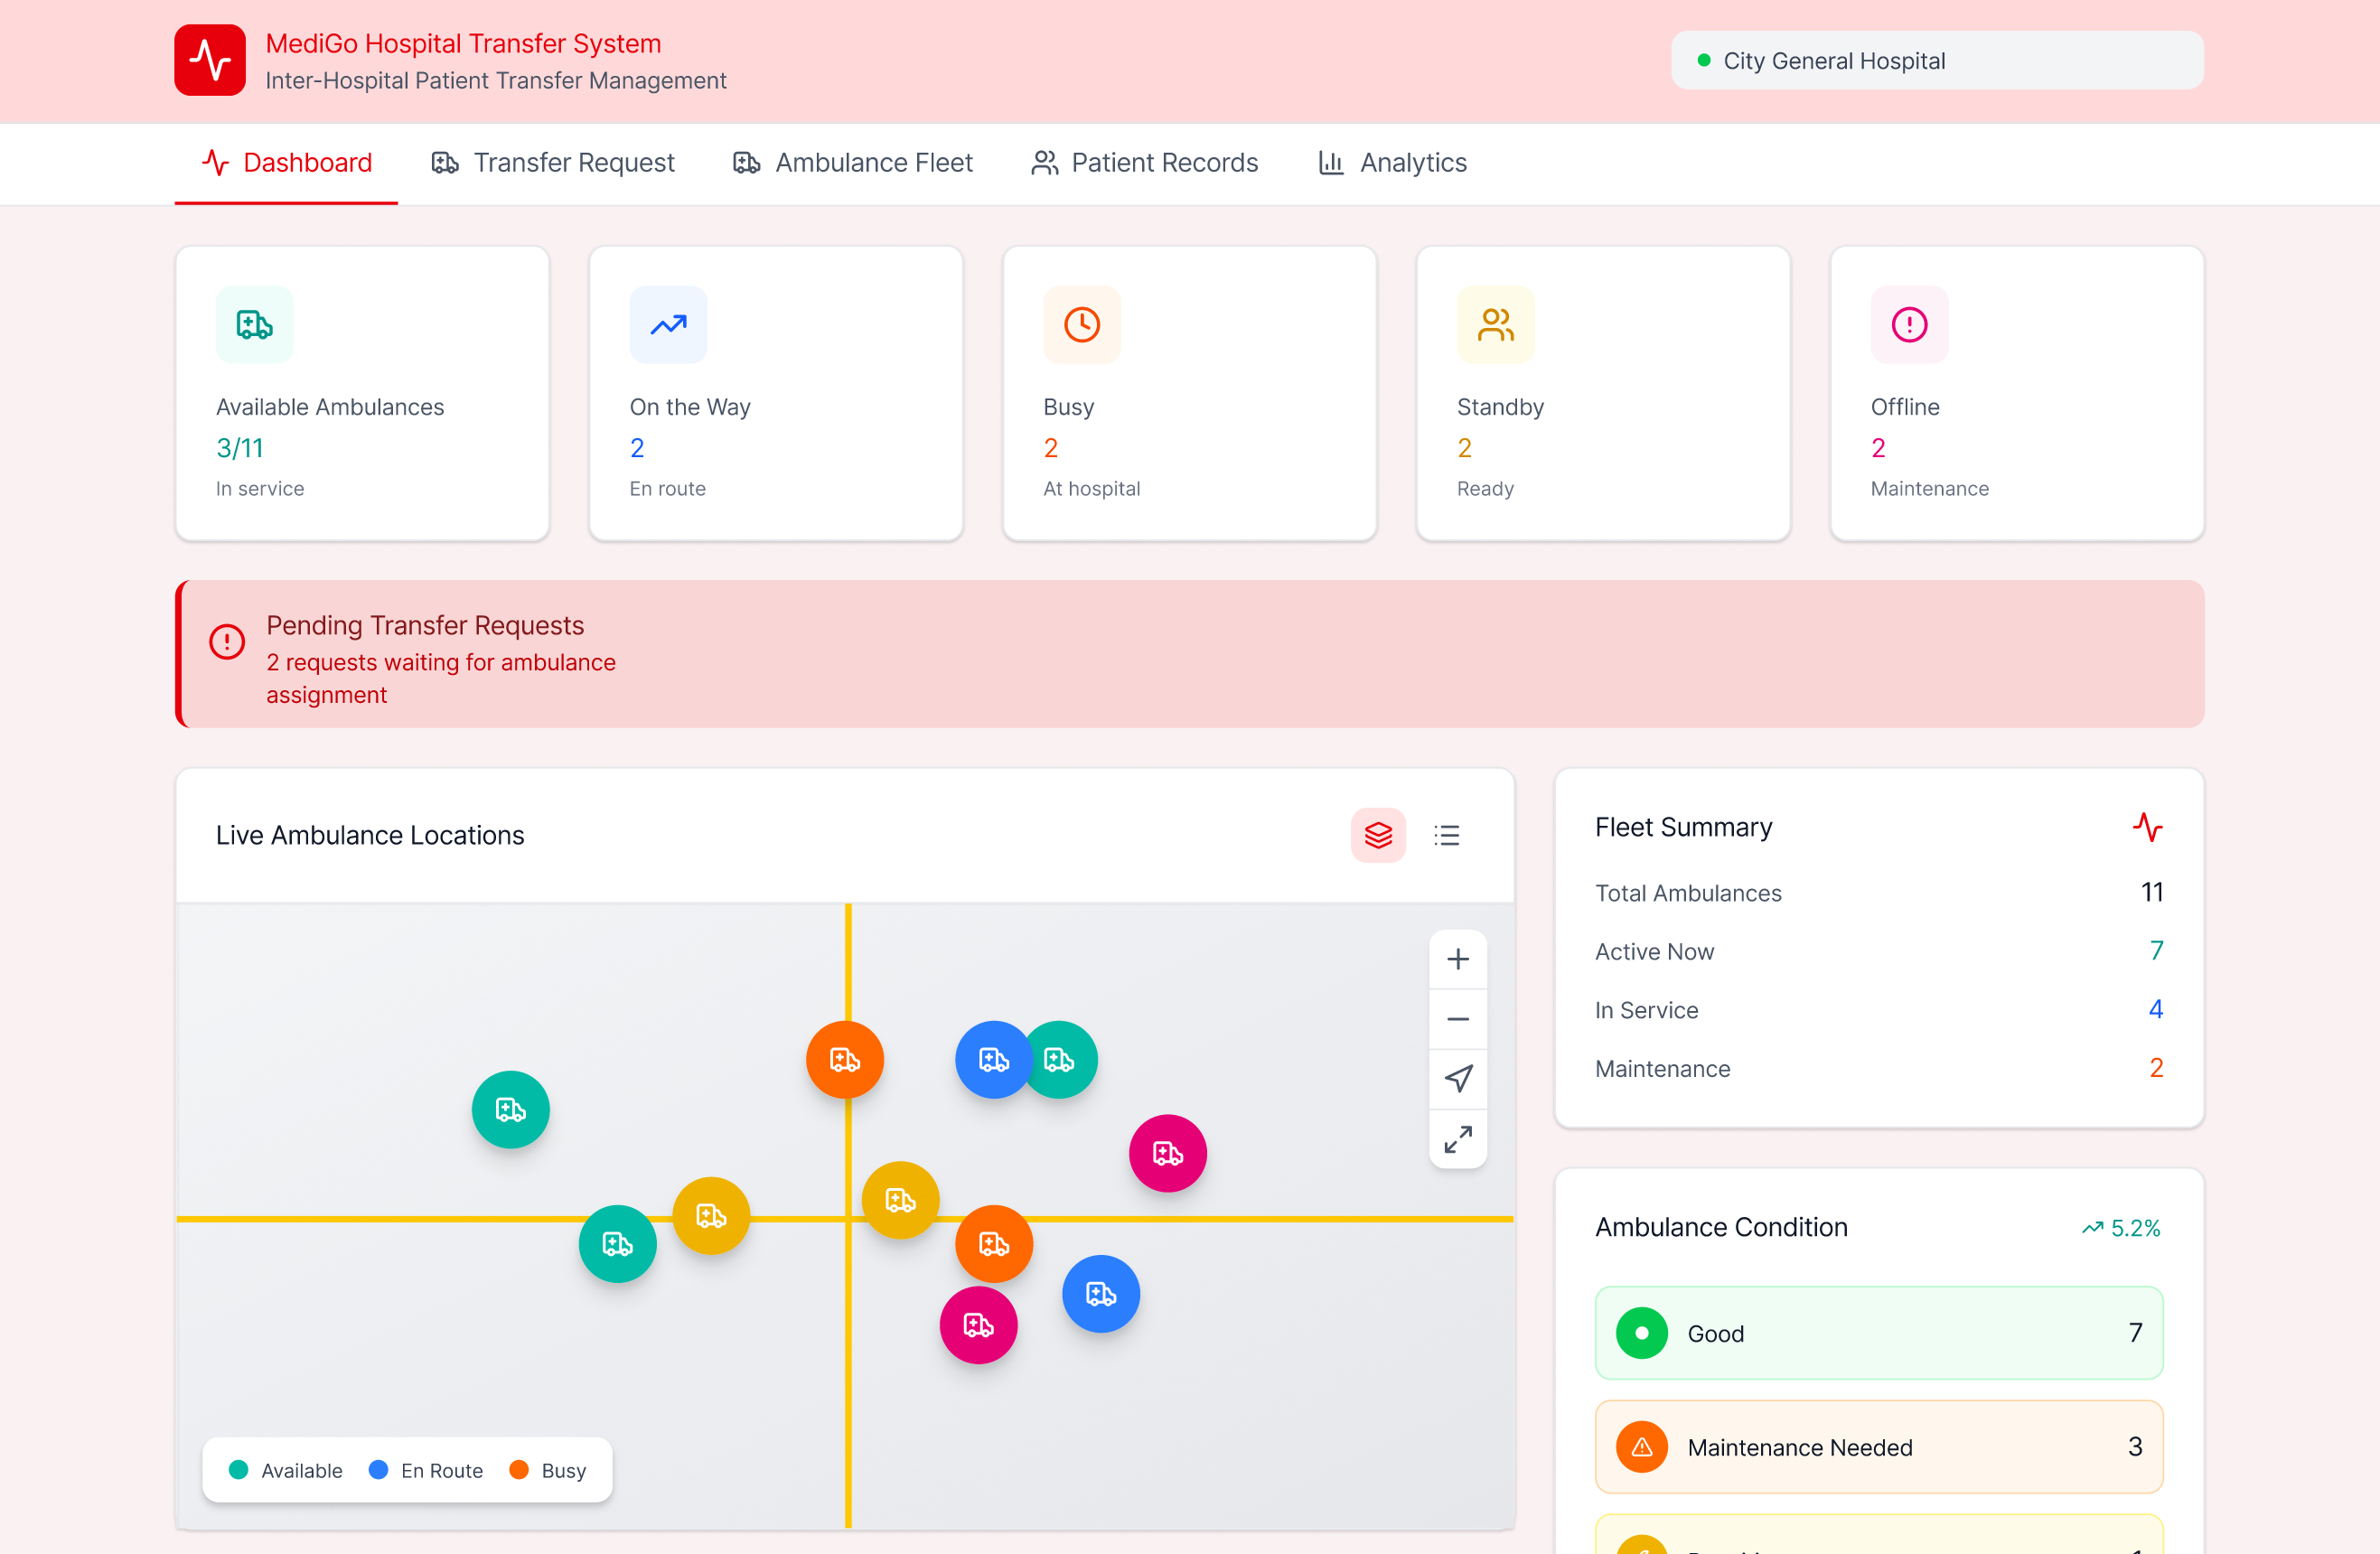The height and width of the screenshot is (1554, 2380).
Task: Select the lower orange ambulance marker
Action: coord(994,1244)
